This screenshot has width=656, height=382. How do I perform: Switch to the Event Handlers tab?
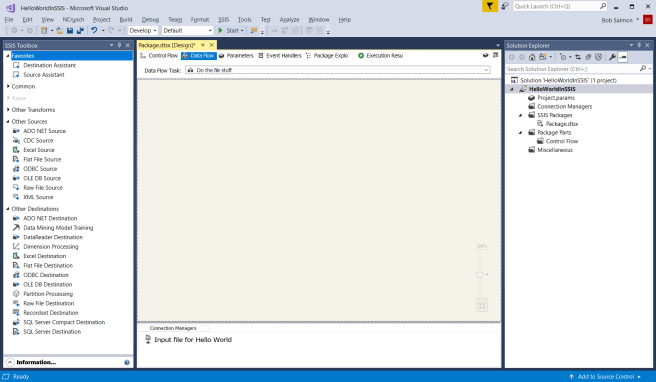pos(279,55)
